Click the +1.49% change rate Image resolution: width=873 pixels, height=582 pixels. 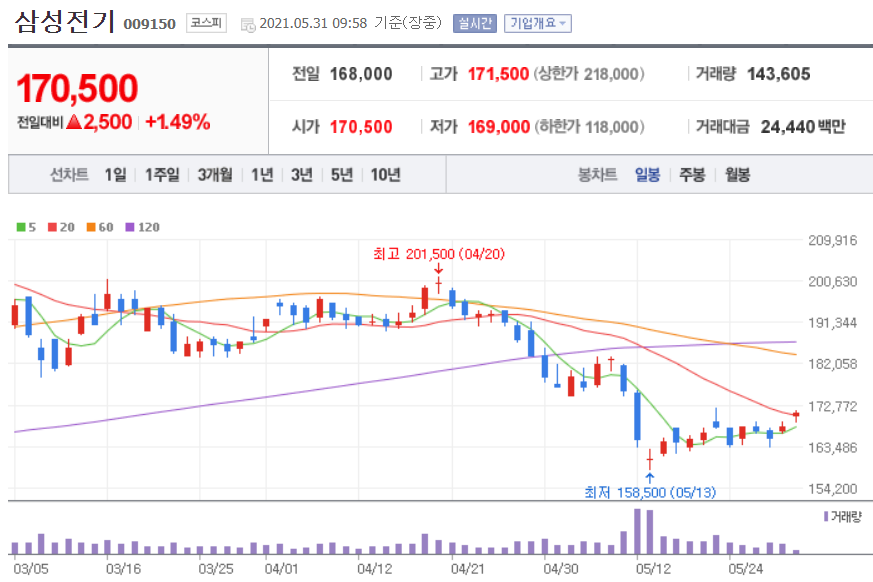coord(178,122)
